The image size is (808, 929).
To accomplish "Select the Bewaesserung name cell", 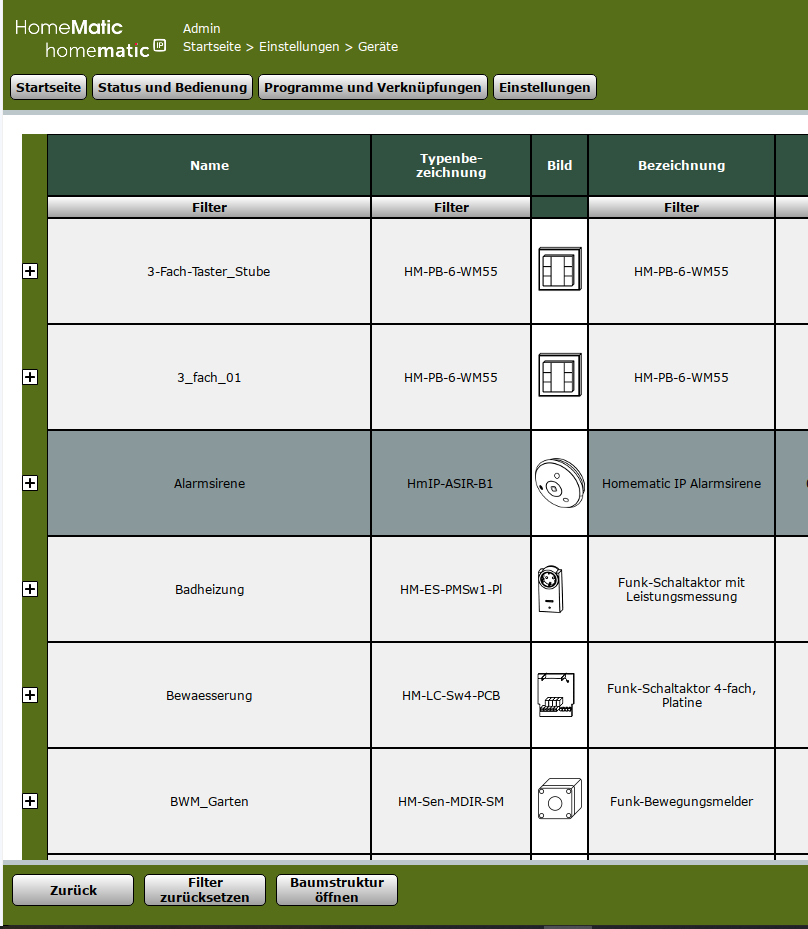I will [209, 696].
